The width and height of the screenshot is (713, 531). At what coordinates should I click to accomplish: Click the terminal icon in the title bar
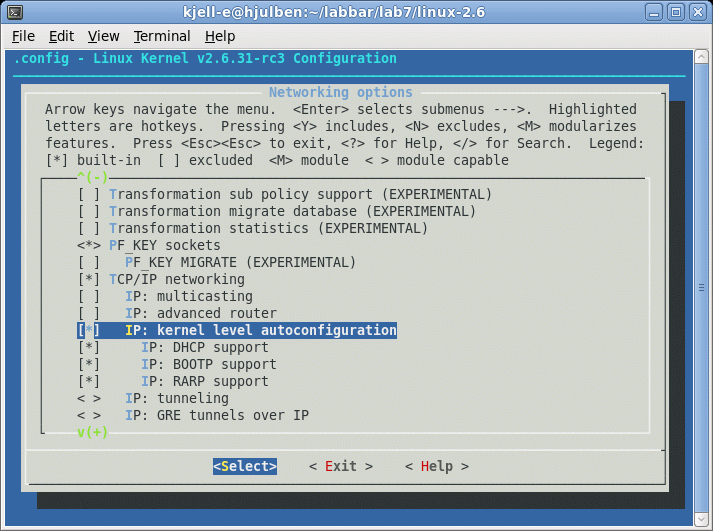(x=15, y=12)
